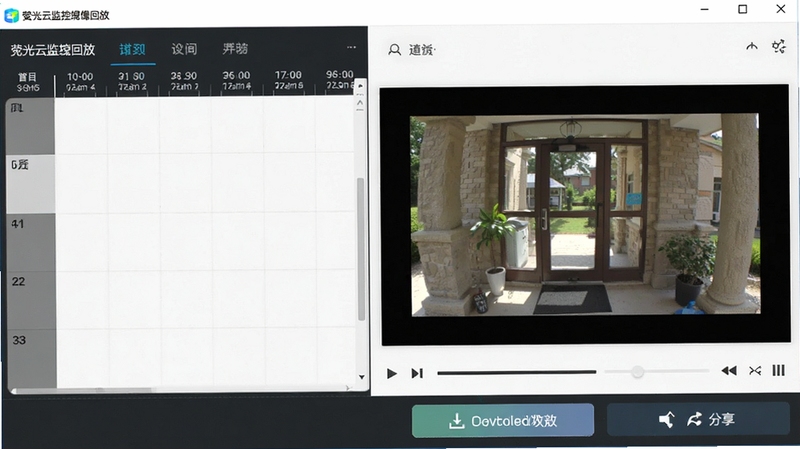This screenshot has height=449, width=800.
Task: Click the date header cell left of 10:00
Action: click(x=28, y=82)
